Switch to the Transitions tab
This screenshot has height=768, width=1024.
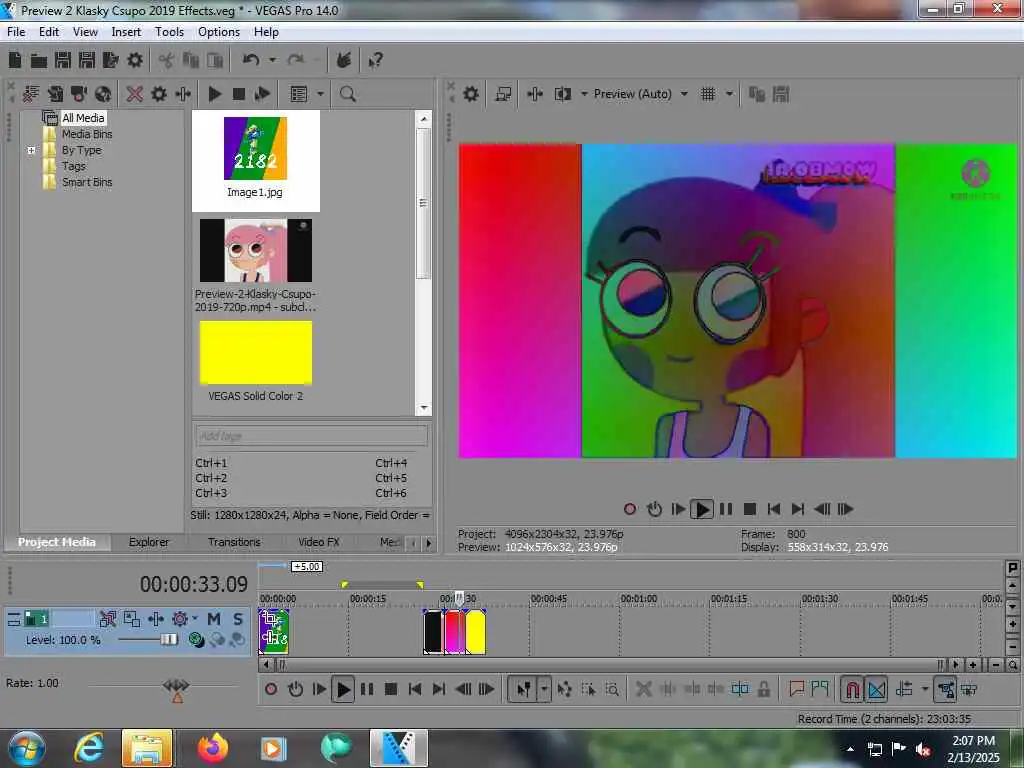(x=234, y=542)
